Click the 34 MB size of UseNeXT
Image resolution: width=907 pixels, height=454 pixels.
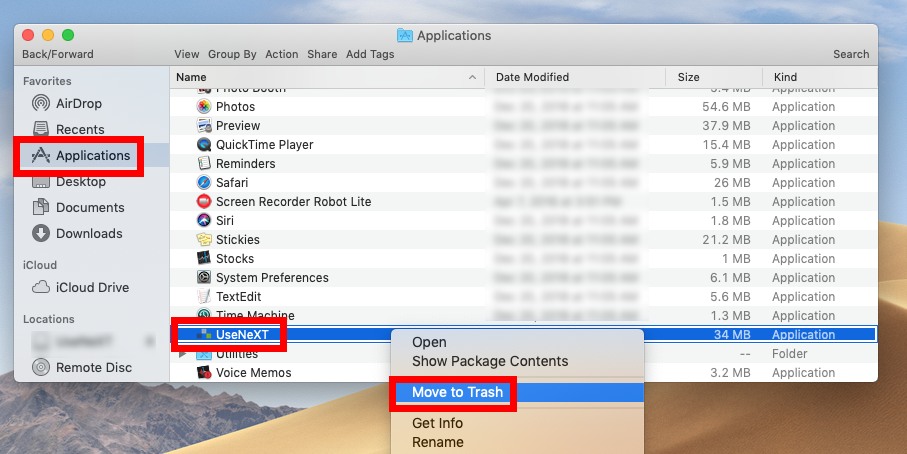point(732,334)
